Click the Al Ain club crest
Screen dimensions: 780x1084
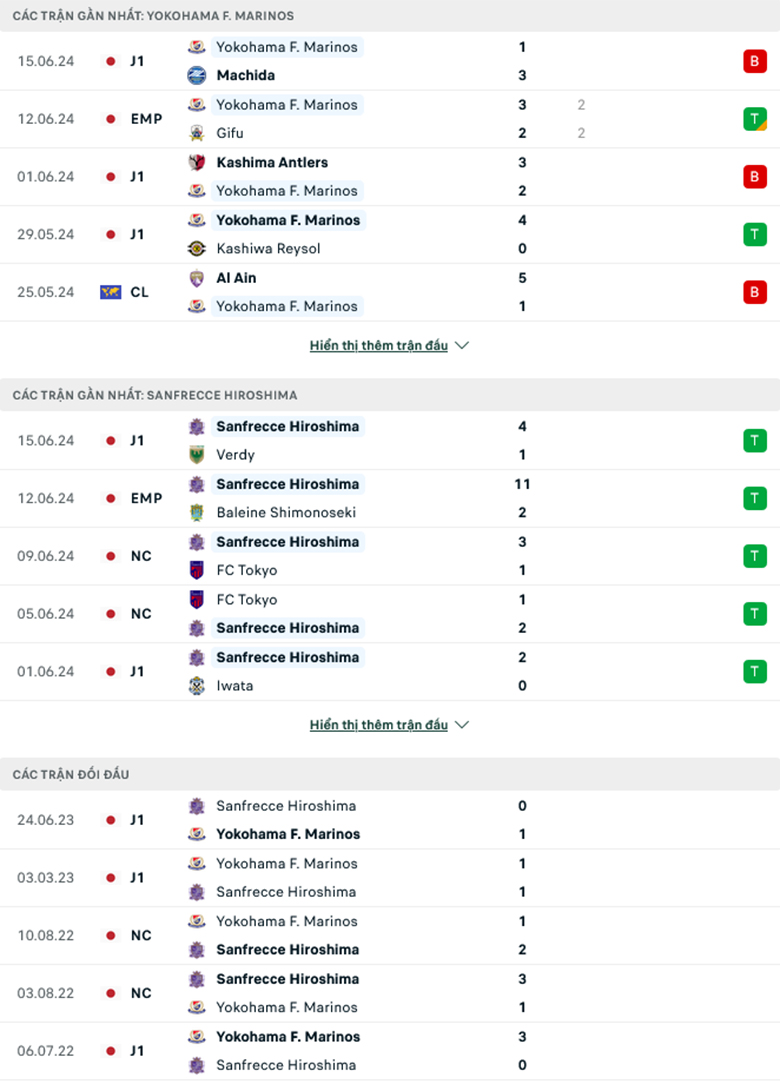tap(196, 278)
